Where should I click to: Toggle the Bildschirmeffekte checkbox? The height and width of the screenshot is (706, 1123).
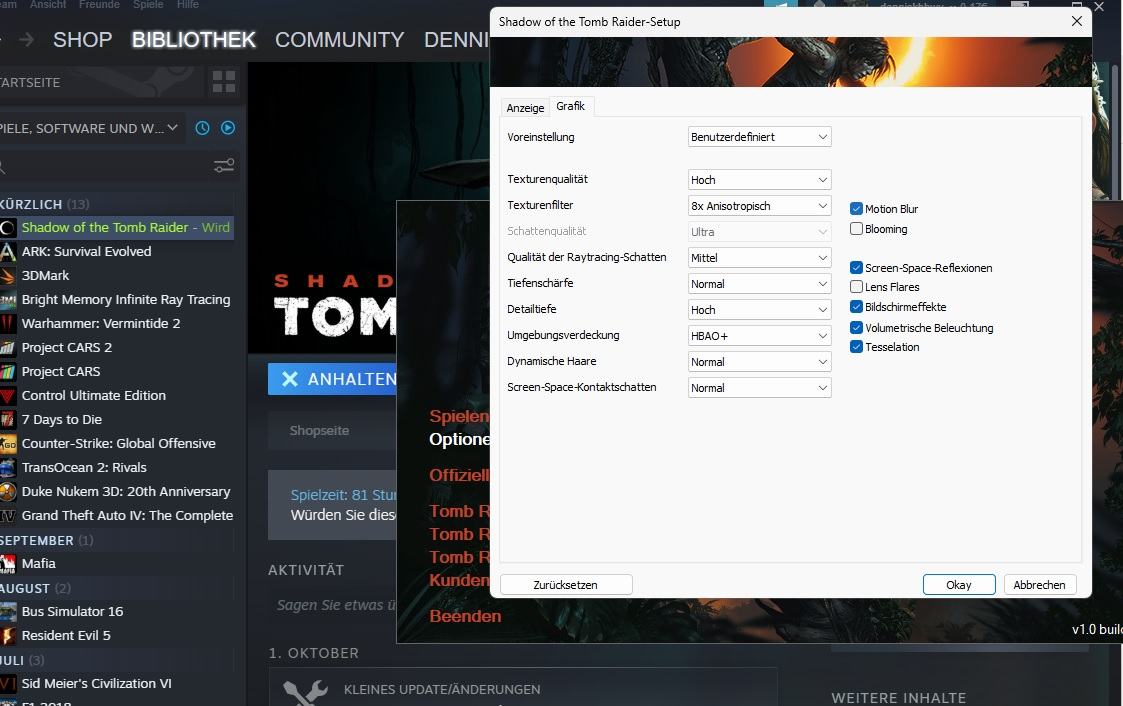856,306
